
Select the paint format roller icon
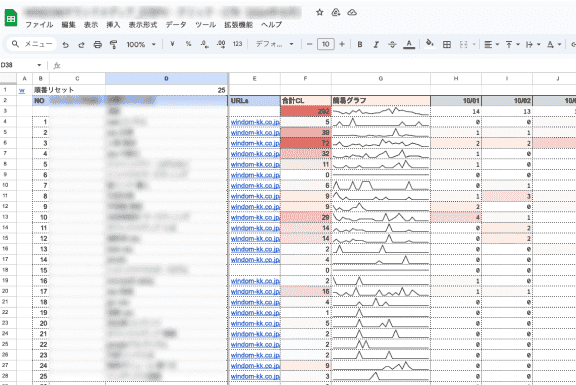click(114, 44)
